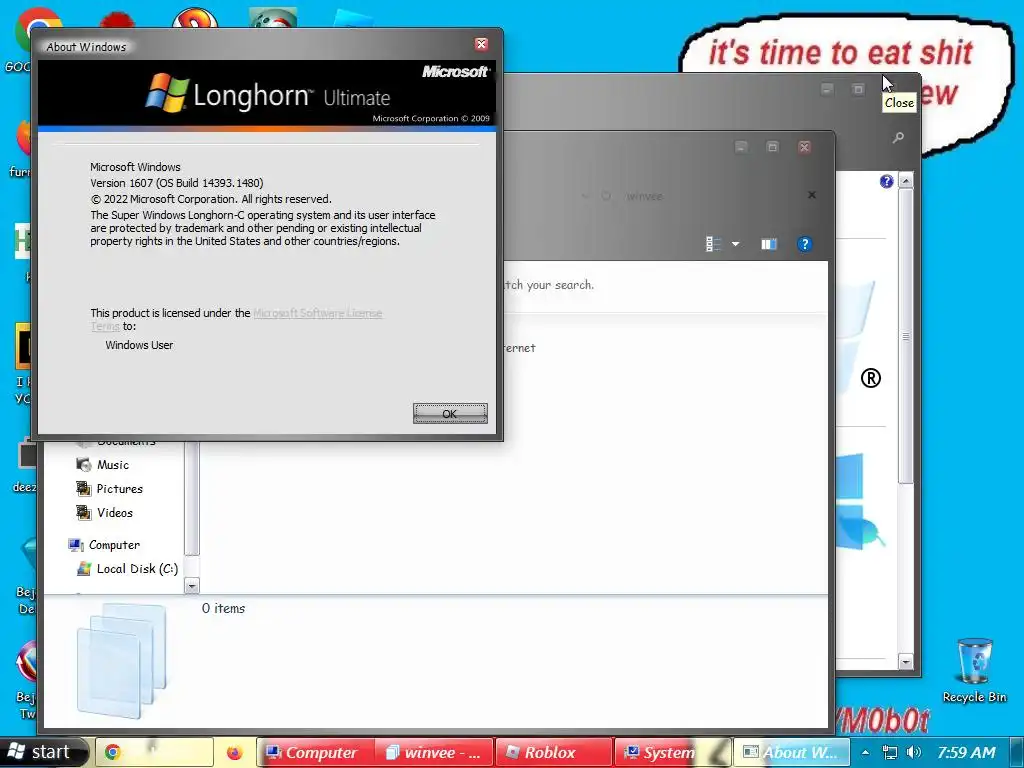Click the stacked-pages folder preview thumbnail
Screen dimensions: 1024x768
[121, 660]
